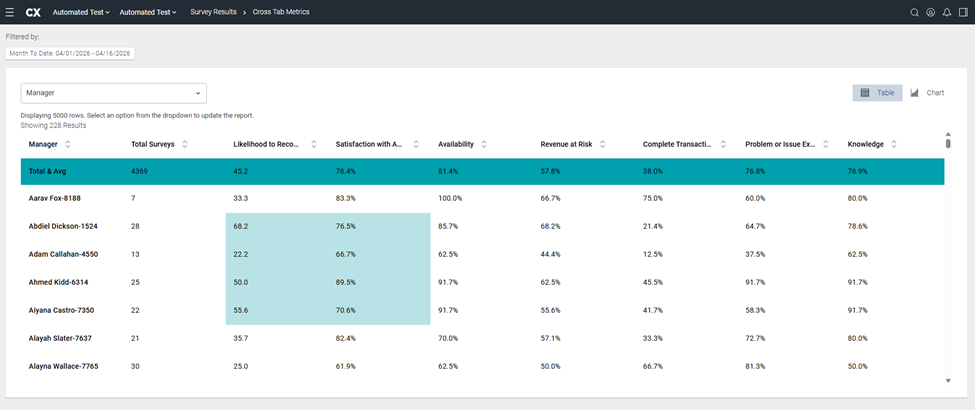Sort by Total Surveys column arrows
Screen dimensions: 975x410
pyautogui.click(x=185, y=144)
